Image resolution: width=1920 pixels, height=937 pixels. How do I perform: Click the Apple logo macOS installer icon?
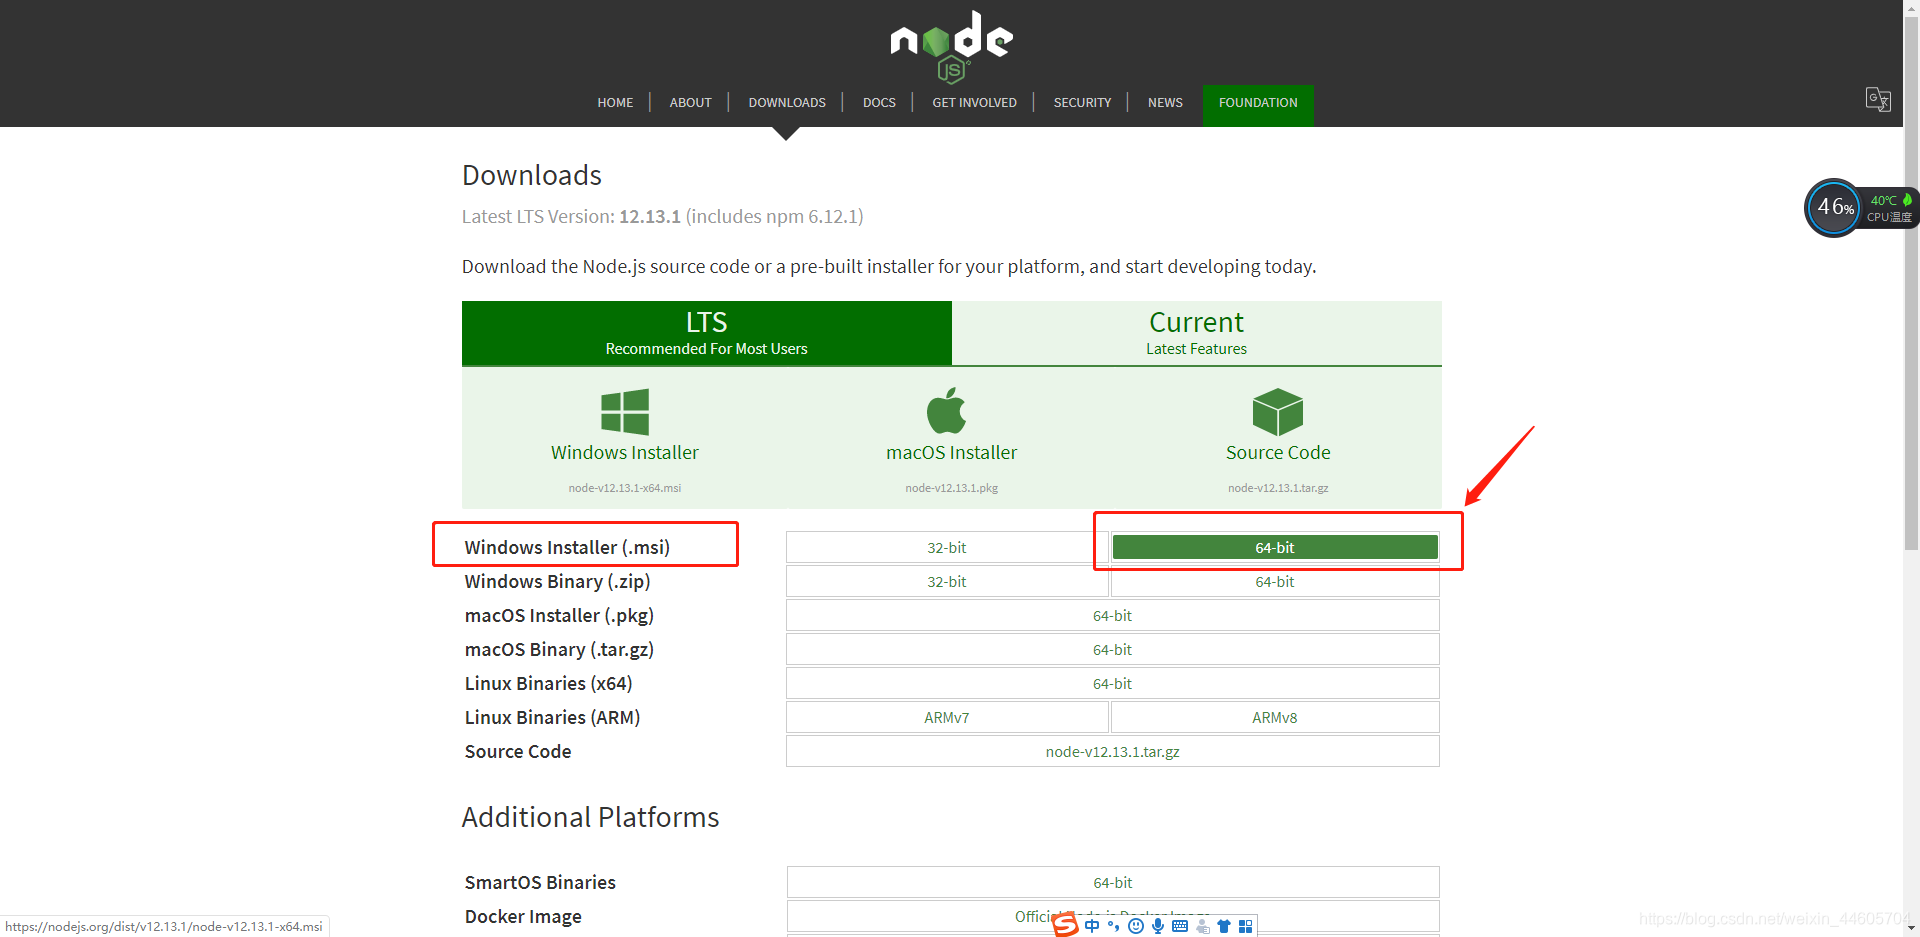946,410
